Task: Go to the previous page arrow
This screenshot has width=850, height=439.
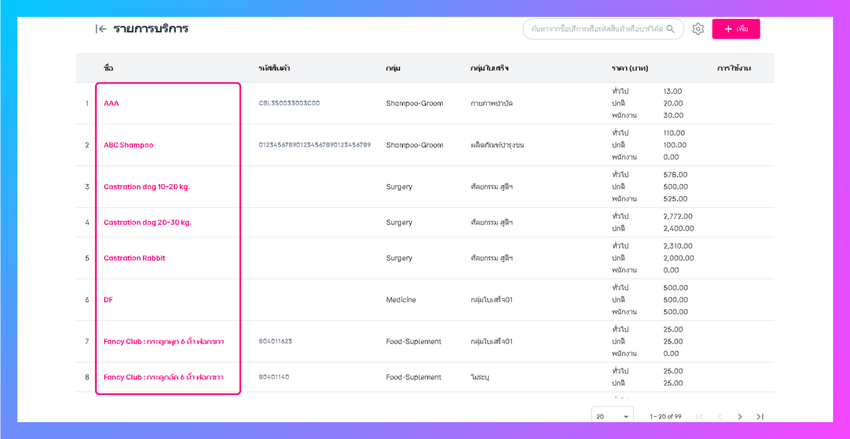Action: click(719, 416)
